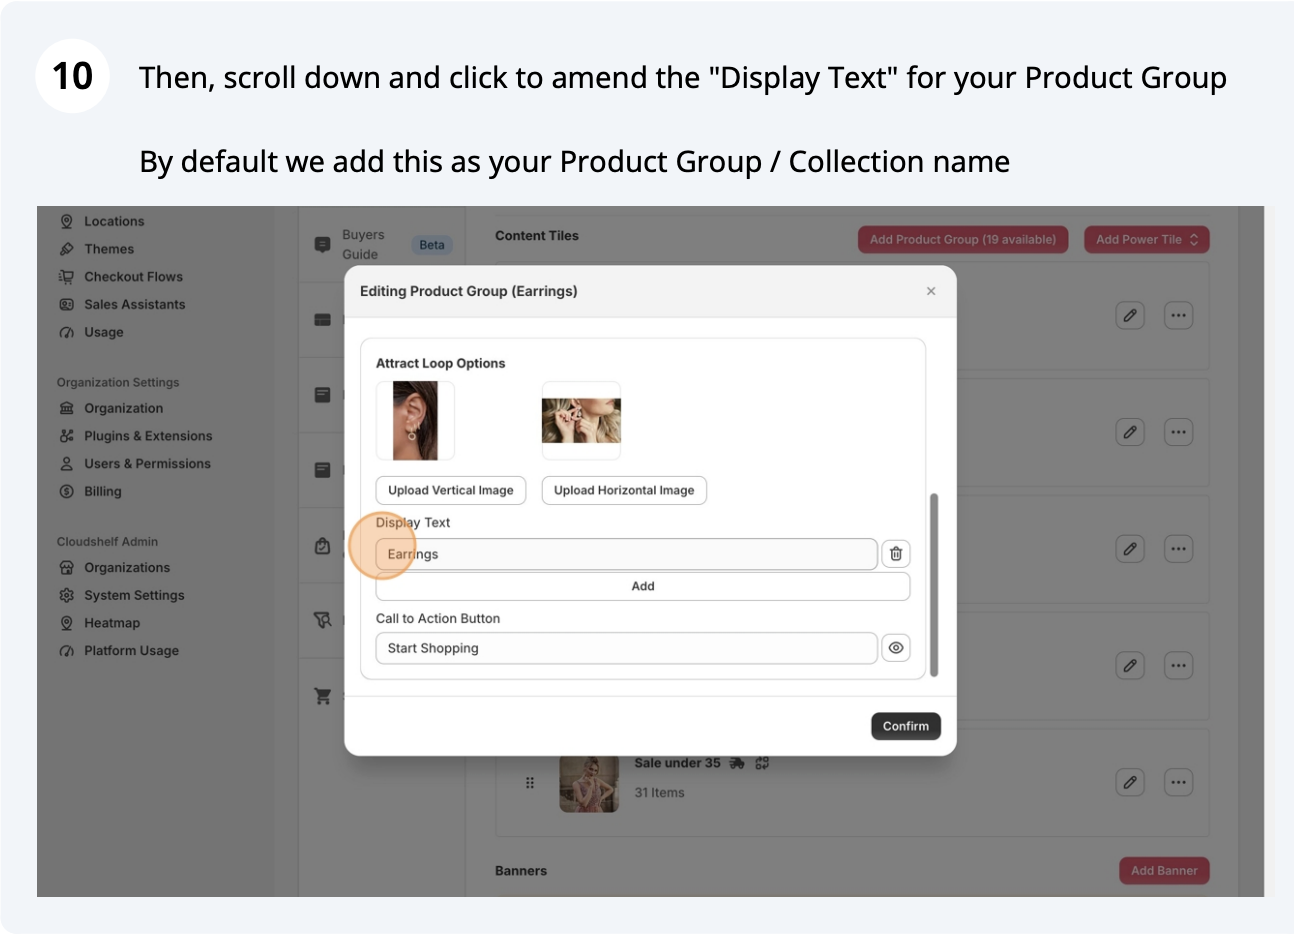Click the Themes brush icon
The width and height of the screenshot is (1294, 934).
coord(67,249)
